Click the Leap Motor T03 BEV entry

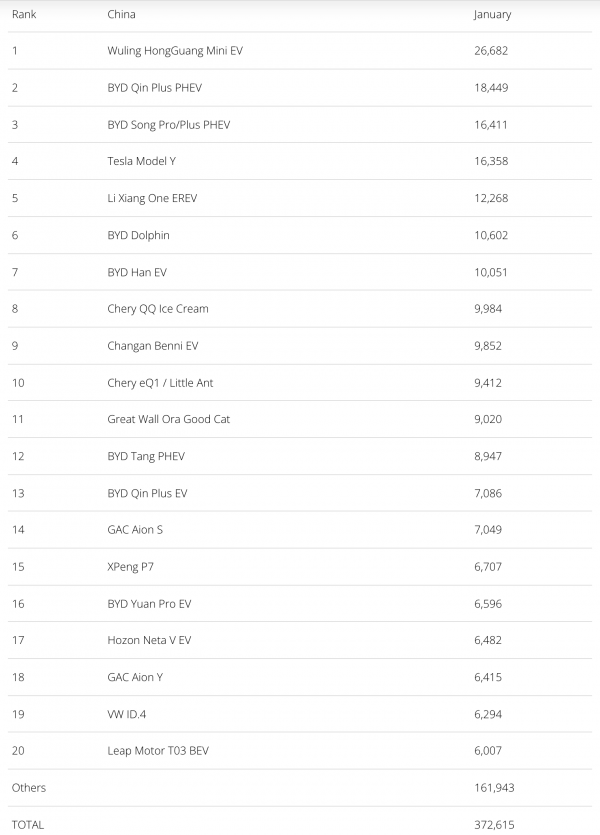click(x=158, y=751)
